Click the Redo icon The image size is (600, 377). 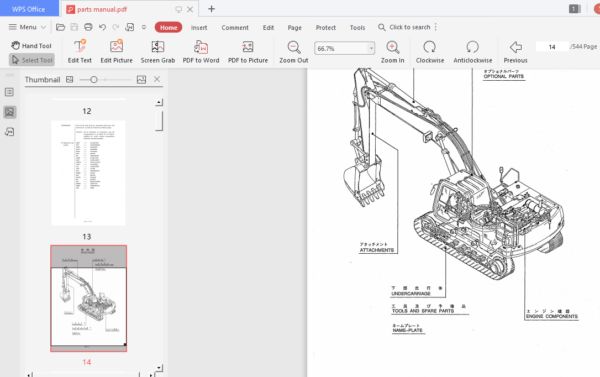click(116, 27)
